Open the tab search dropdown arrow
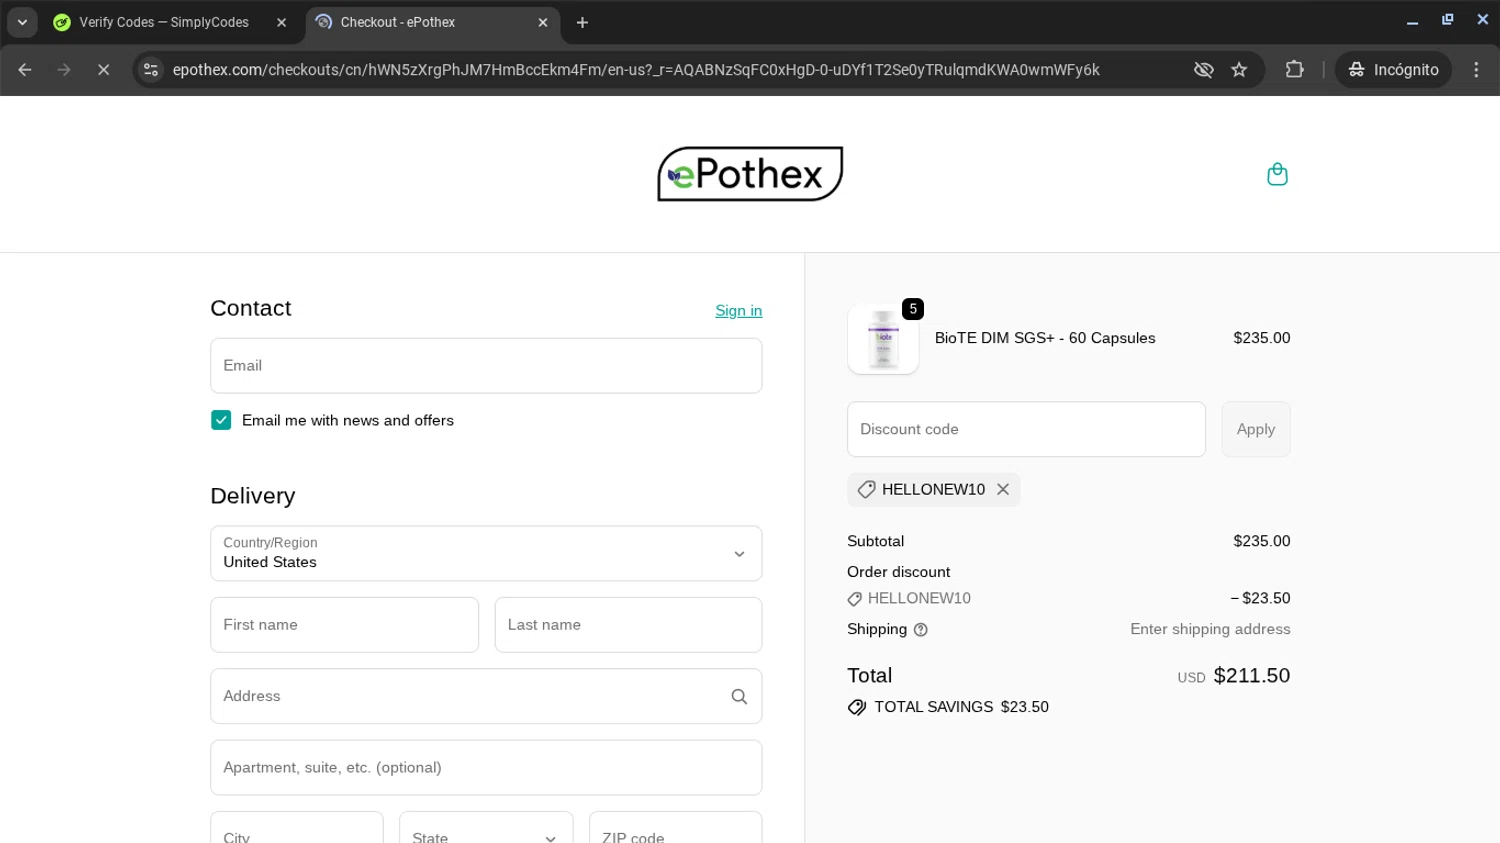Viewport: 1500px width, 843px height. pyautogui.click(x=22, y=22)
